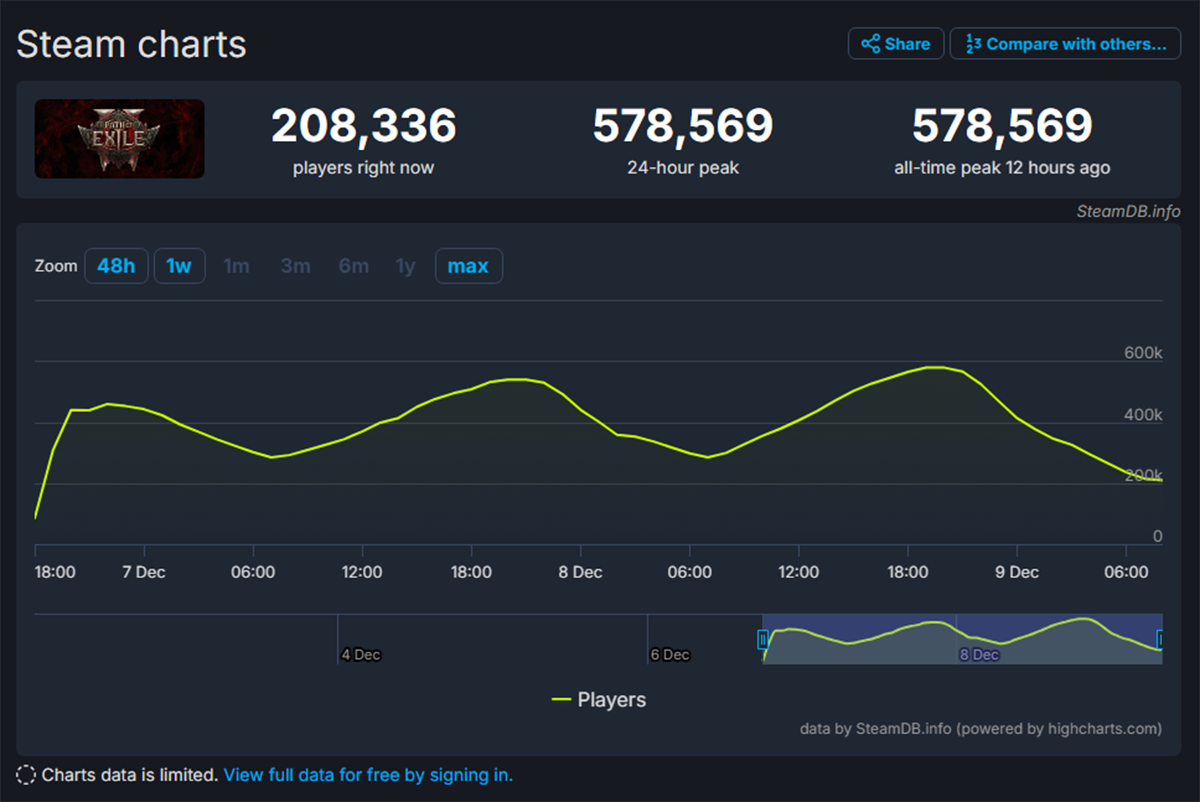
Task: Switch to the 1w zoom view
Action: pyautogui.click(x=179, y=265)
